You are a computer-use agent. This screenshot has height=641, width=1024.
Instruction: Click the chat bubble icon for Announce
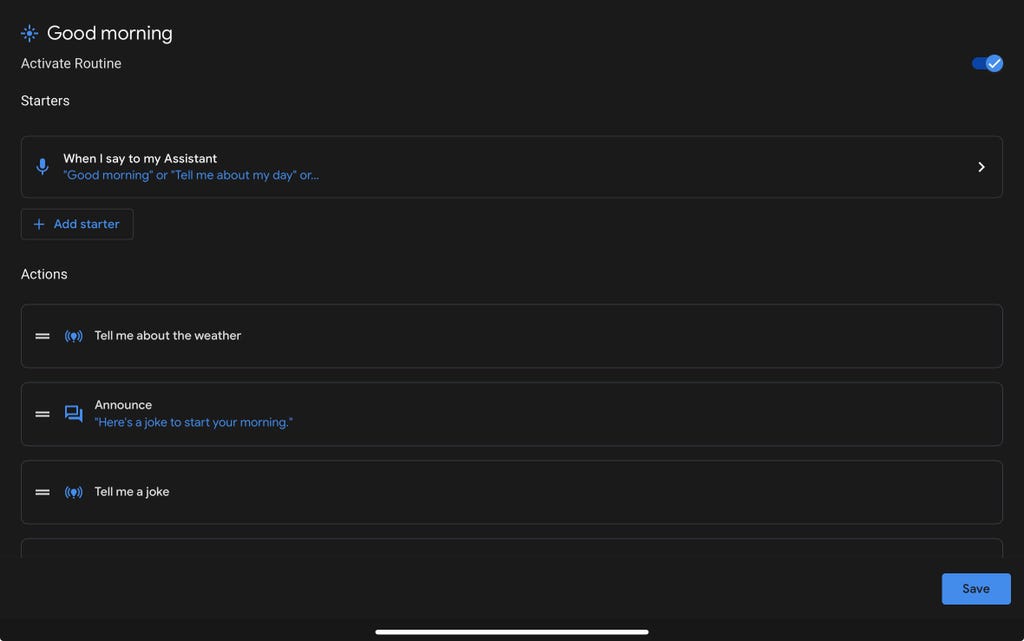[x=73, y=414]
